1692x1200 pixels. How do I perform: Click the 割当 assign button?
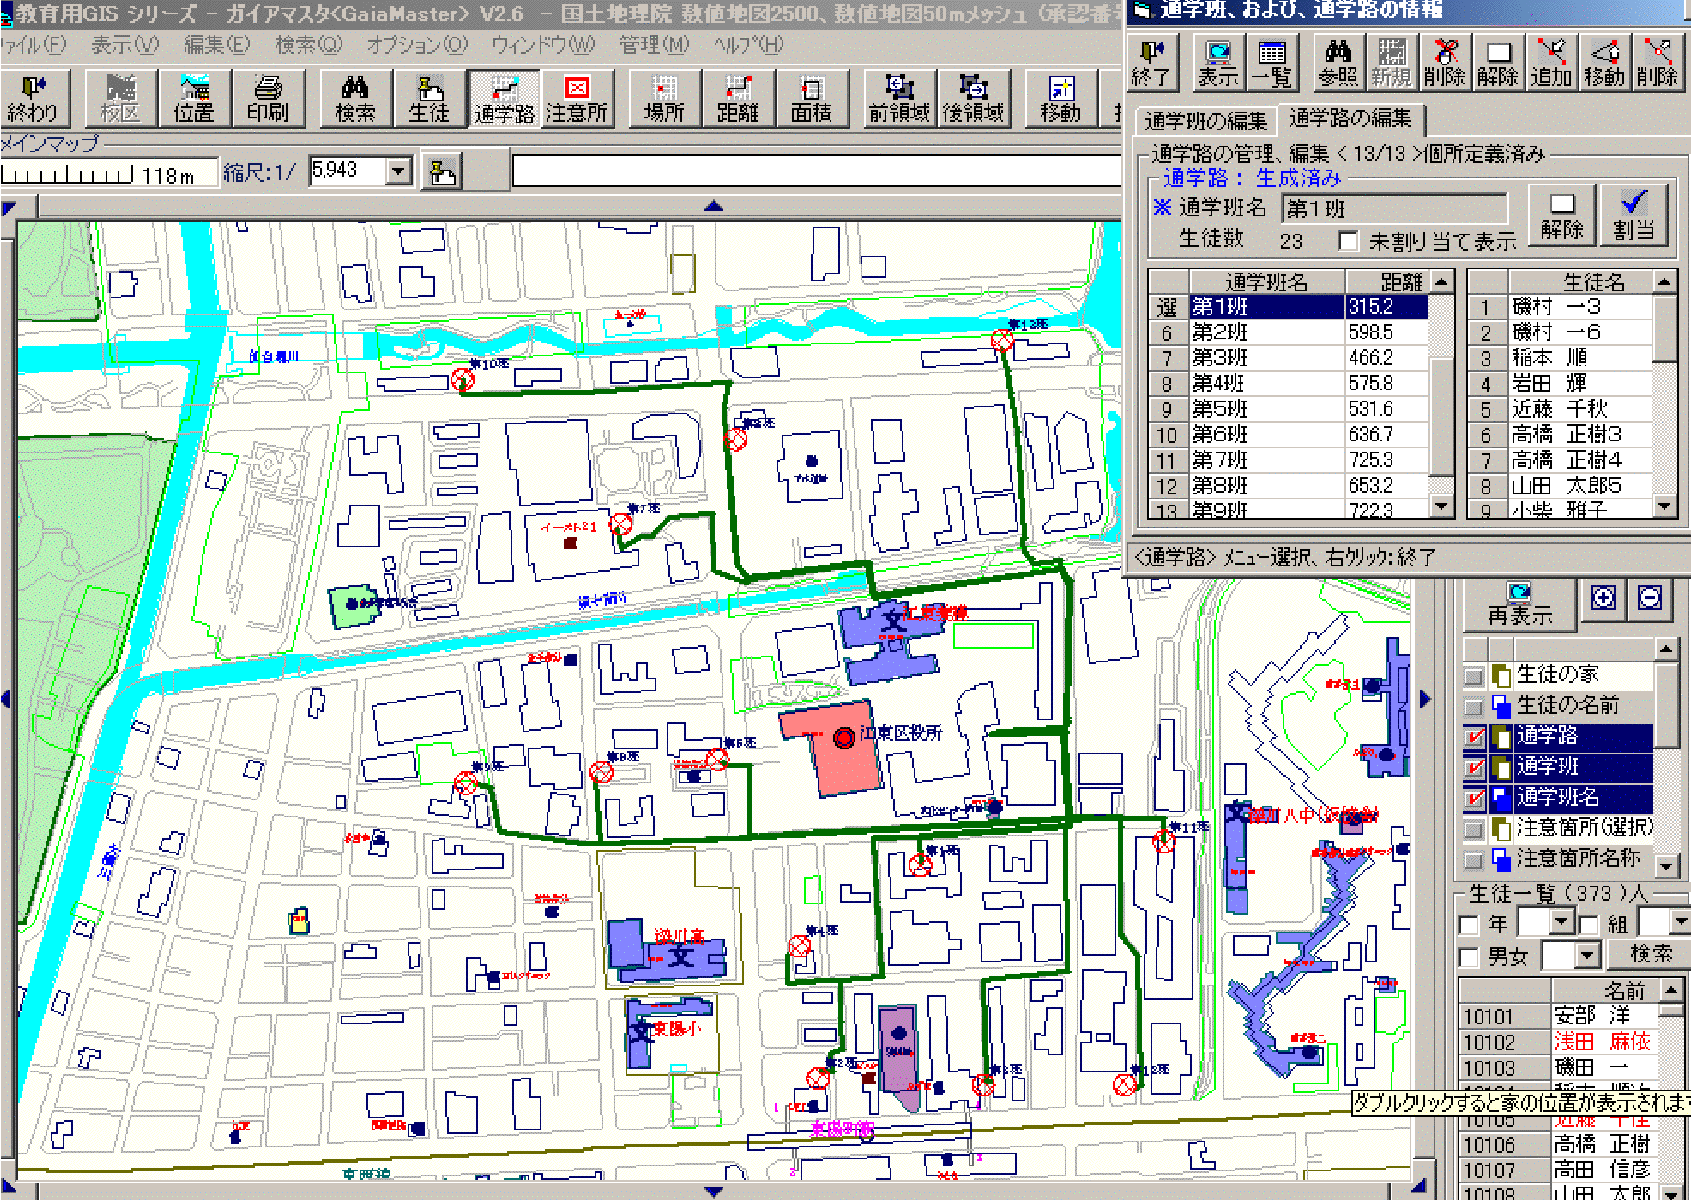[1633, 215]
